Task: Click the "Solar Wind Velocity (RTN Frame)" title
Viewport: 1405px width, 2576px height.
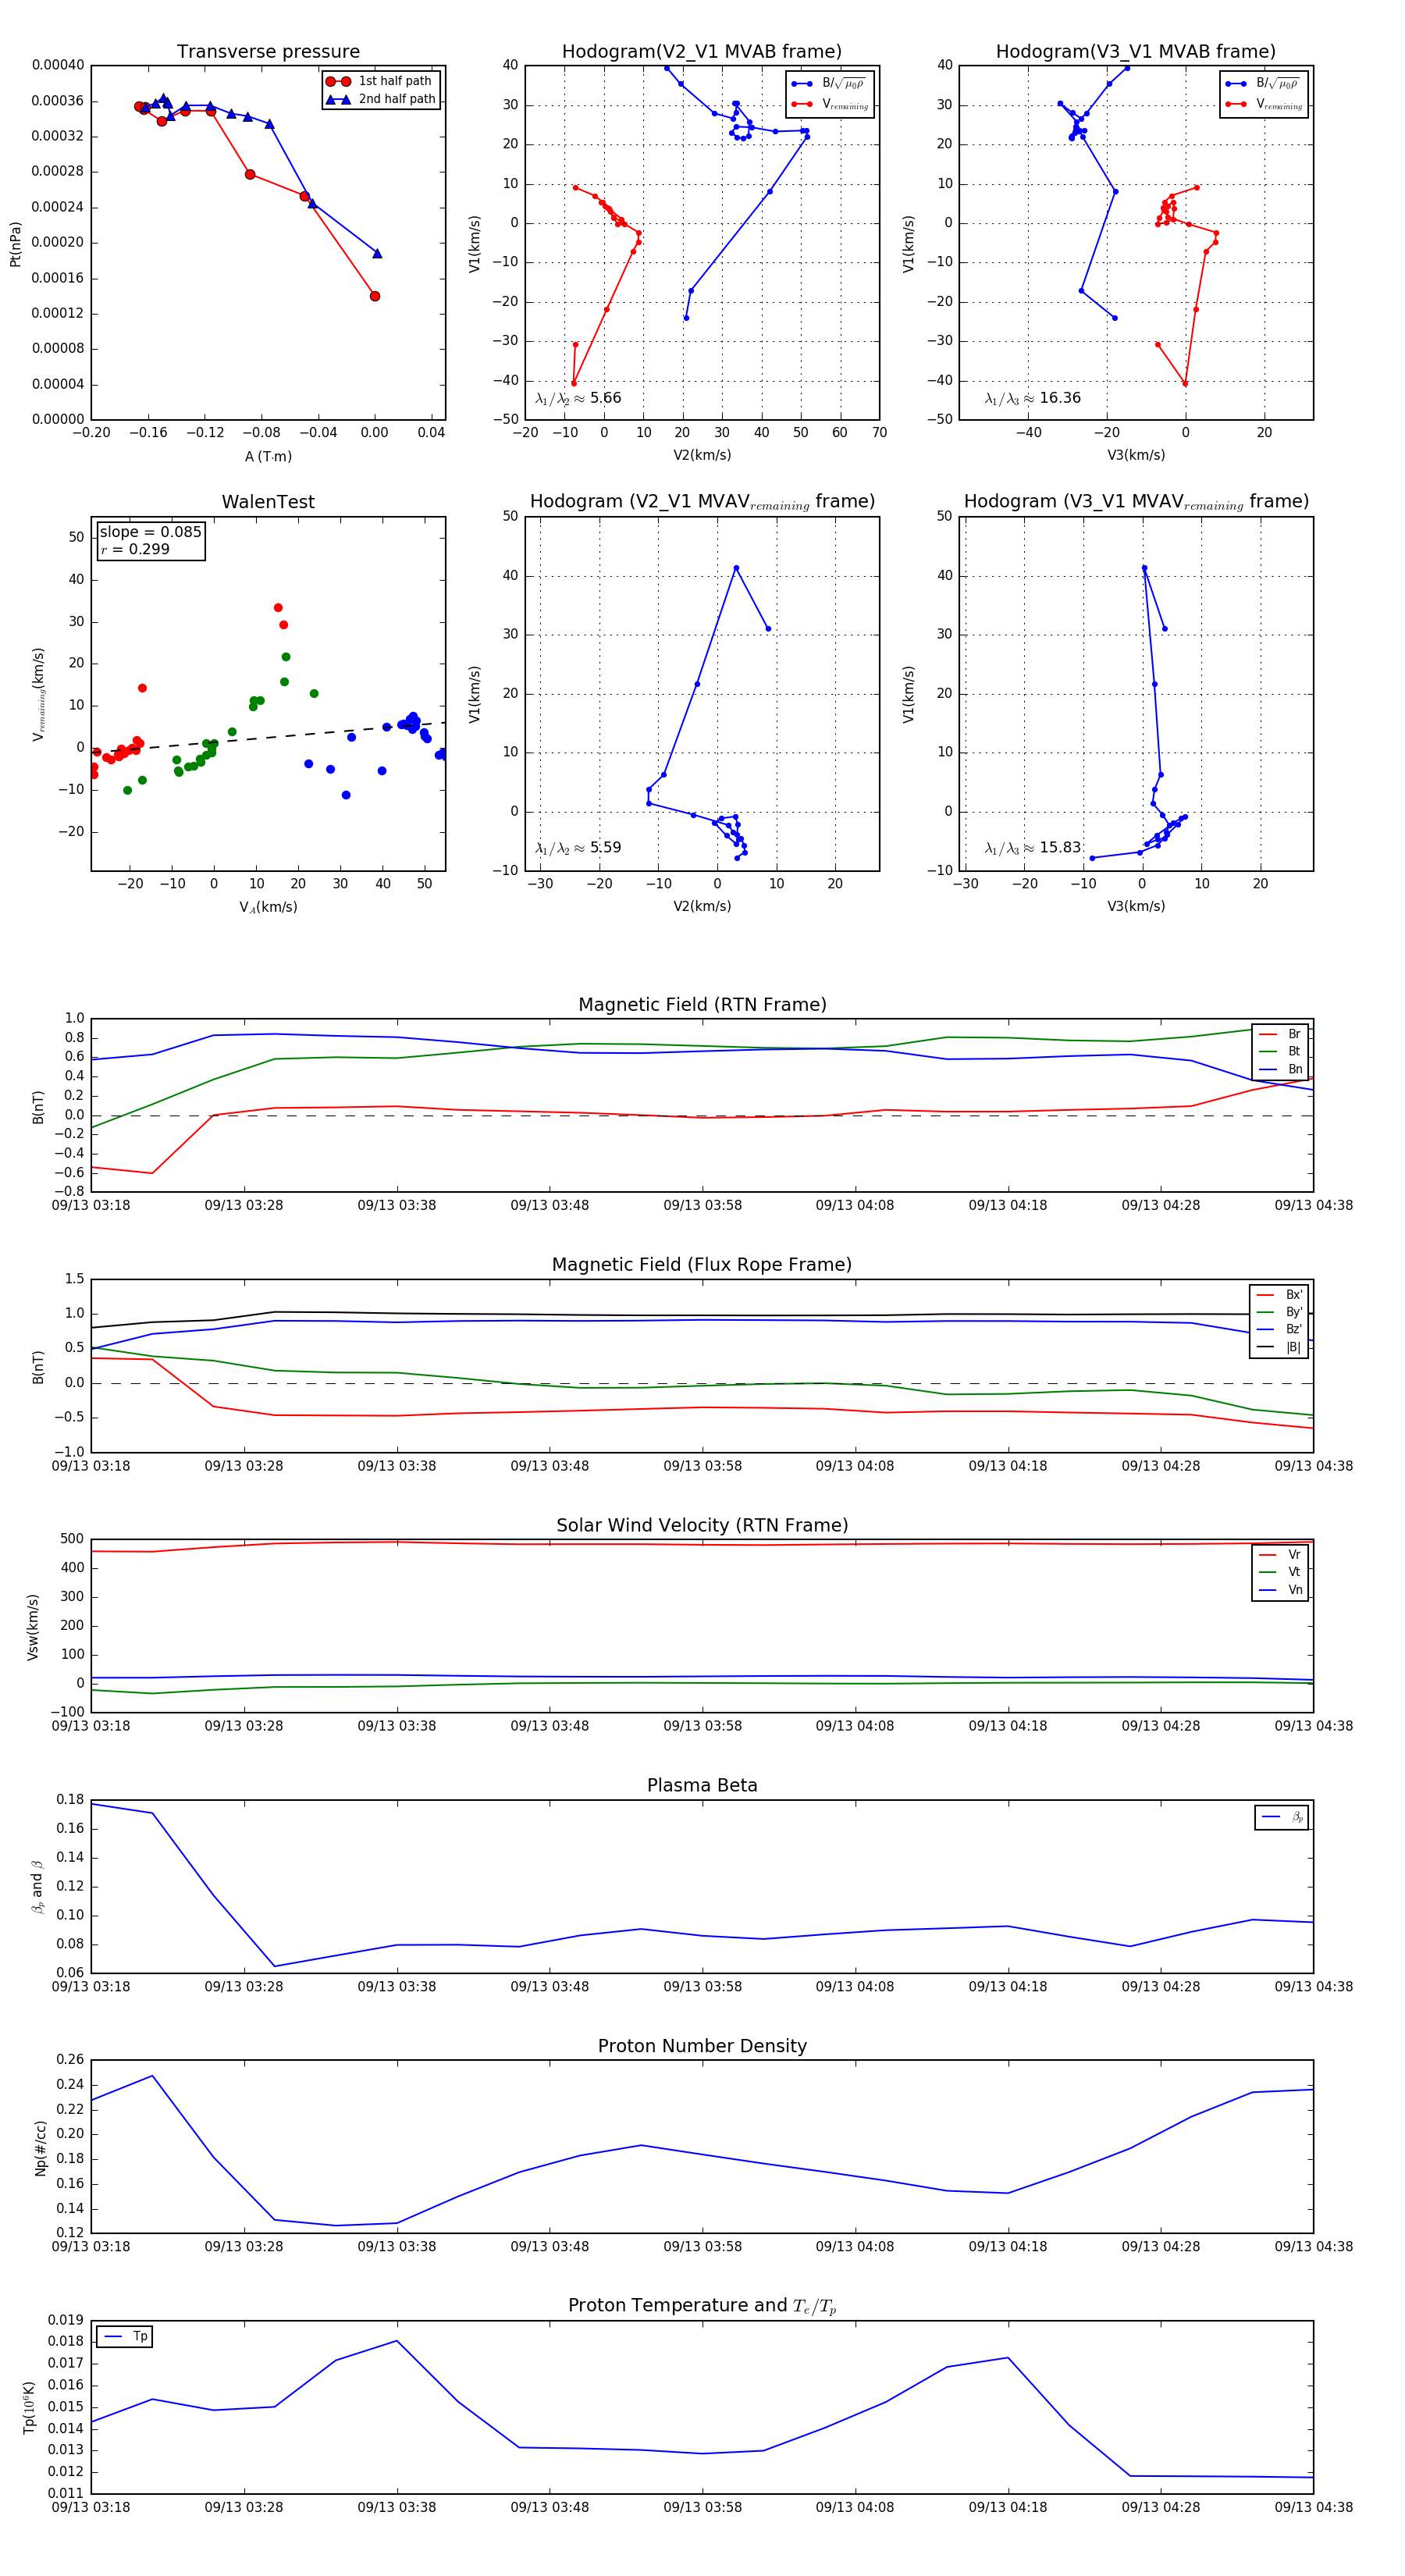Action: (702, 1525)
